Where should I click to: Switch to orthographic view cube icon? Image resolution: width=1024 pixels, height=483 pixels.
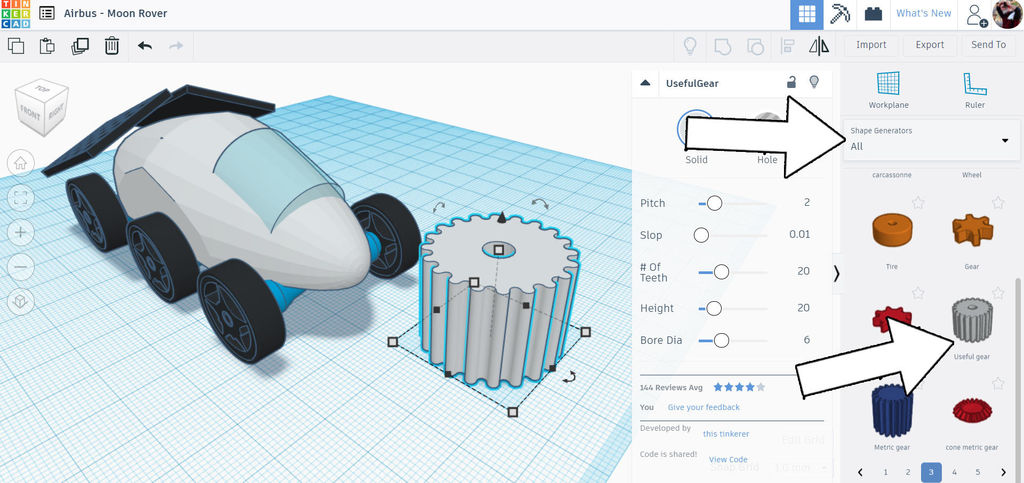[x=20, y=301]
